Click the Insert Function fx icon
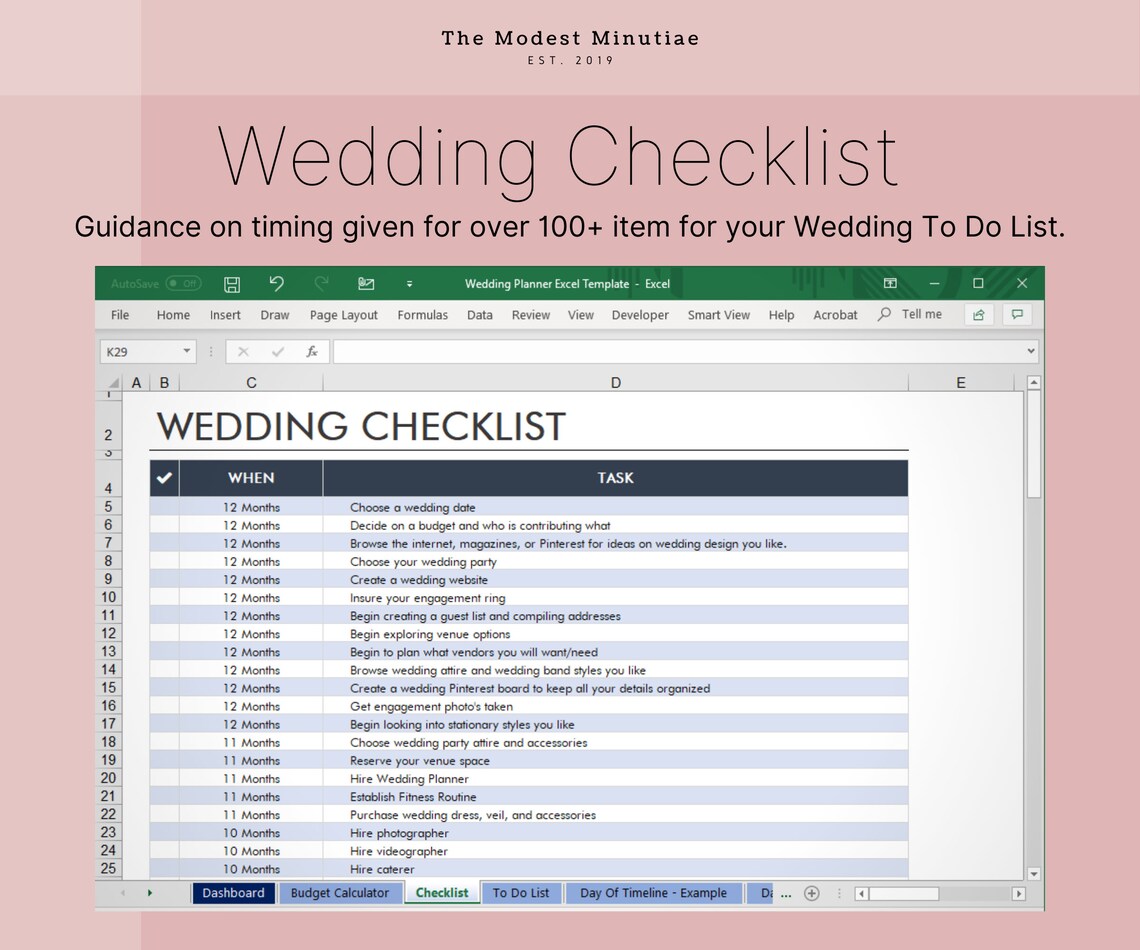The height and width of the screenshot is (950, 1140). pos(311,351)
